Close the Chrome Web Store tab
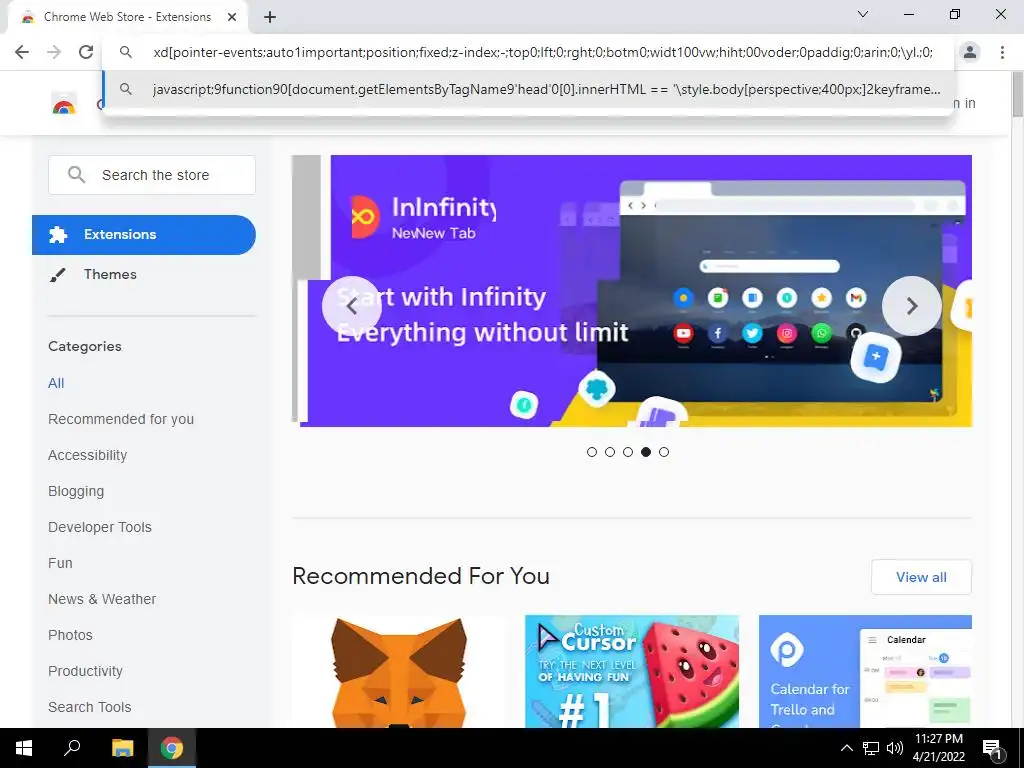 [x=232, y=17]
